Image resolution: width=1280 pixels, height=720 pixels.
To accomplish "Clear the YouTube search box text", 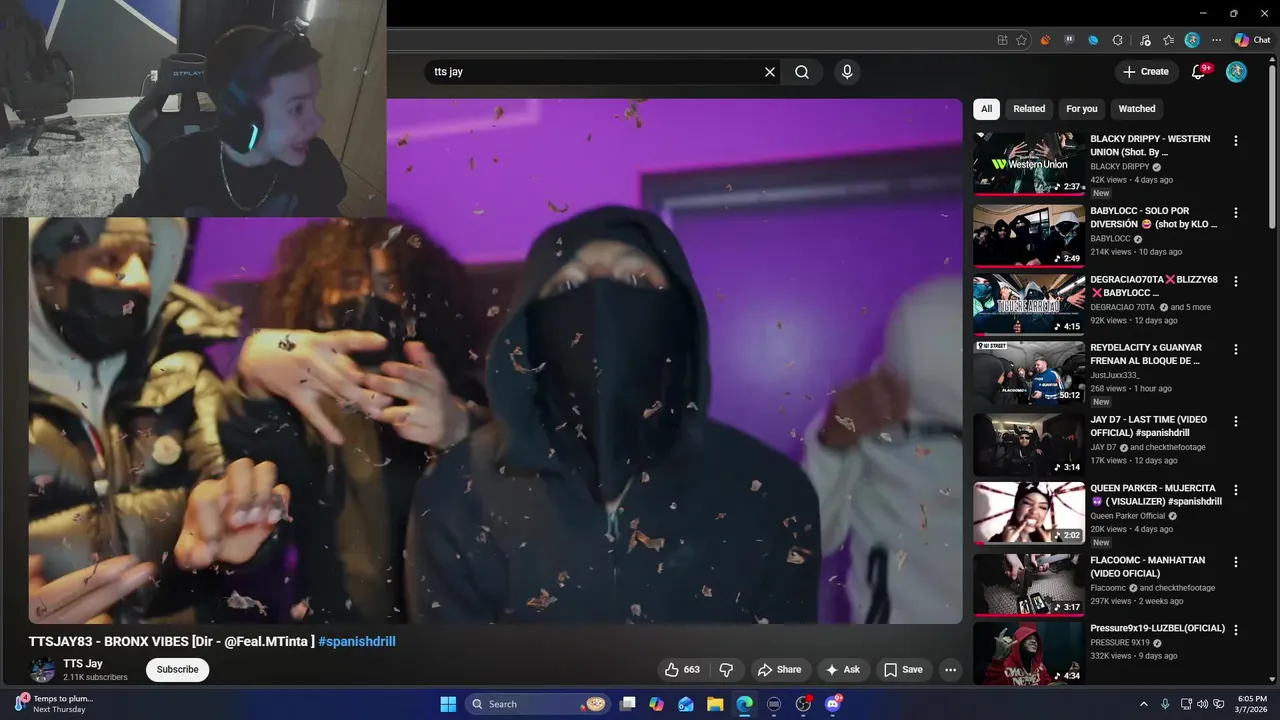I will coord(770,72).
